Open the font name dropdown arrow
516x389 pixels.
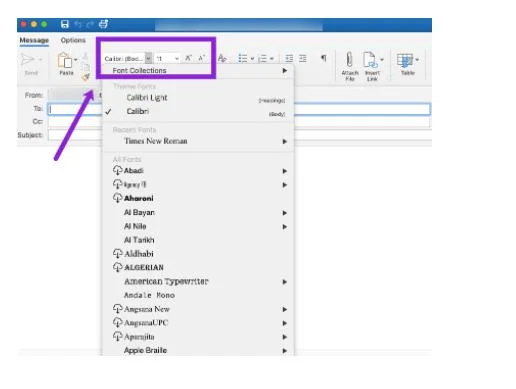[x=149, y=58]
